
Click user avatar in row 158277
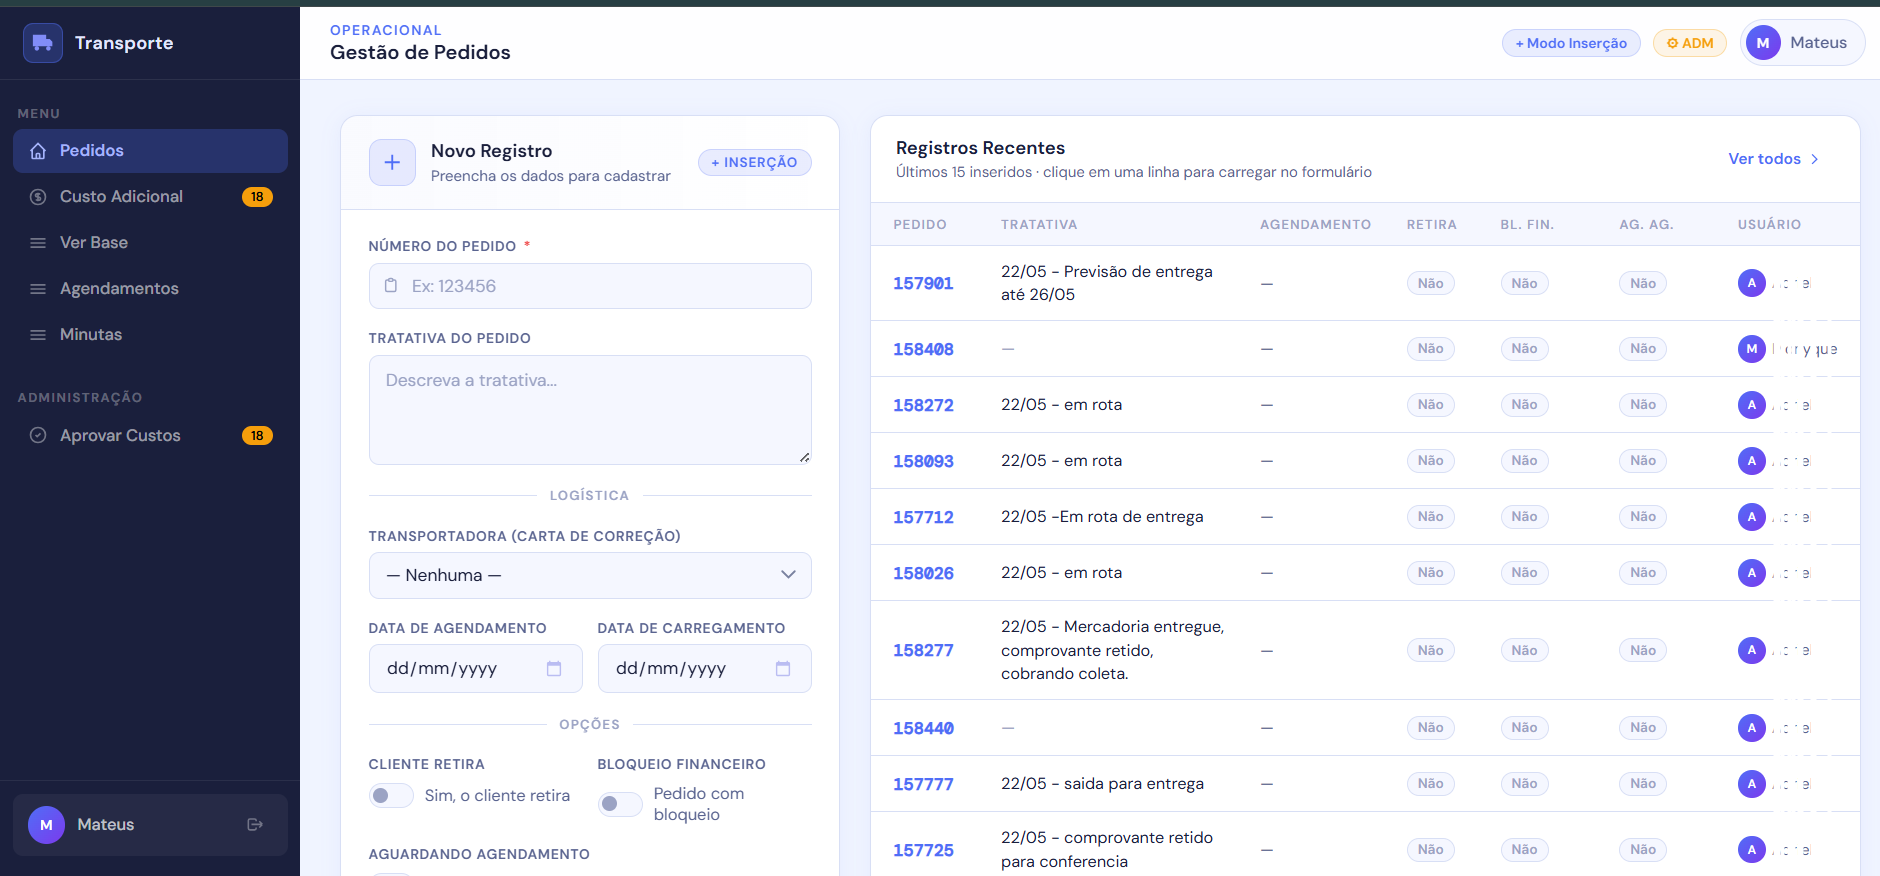coord(1751,650)
